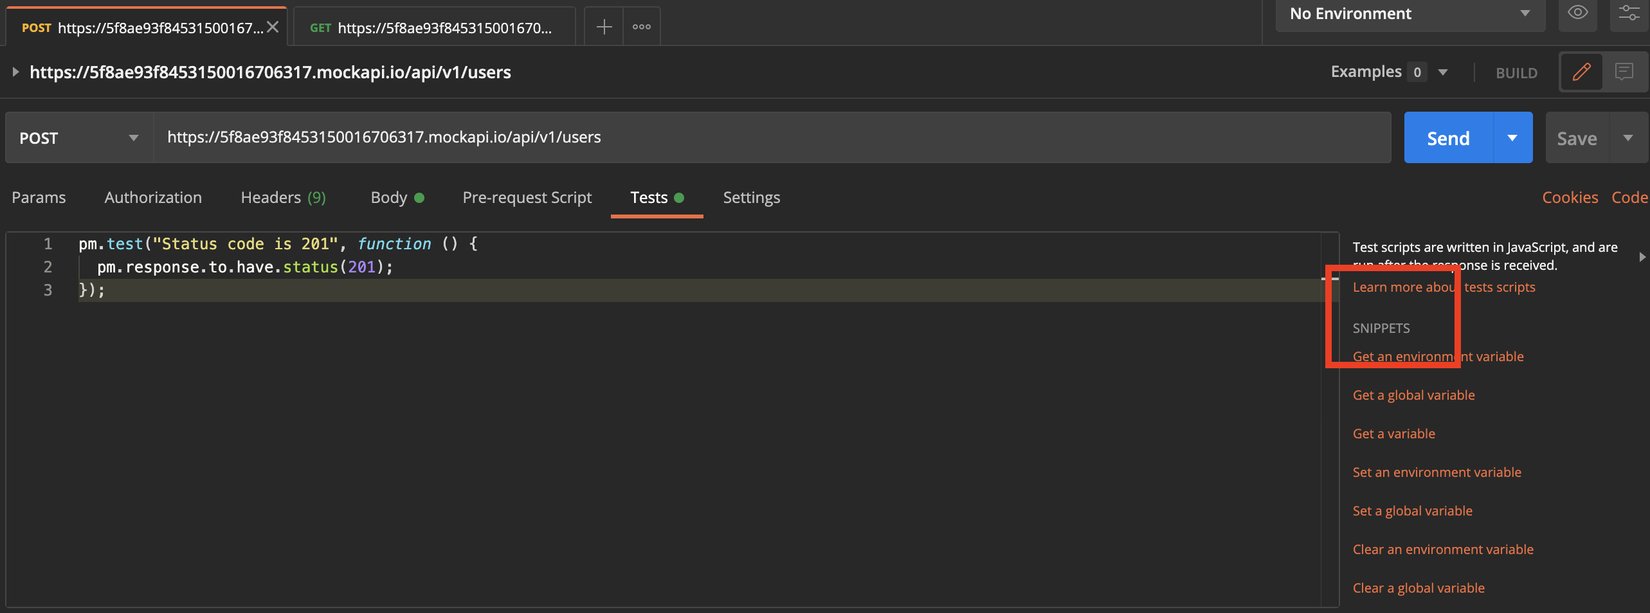Expand the Save options arrow
The height and width of the screenshot is (613, 1650).
coord(1628,138)
